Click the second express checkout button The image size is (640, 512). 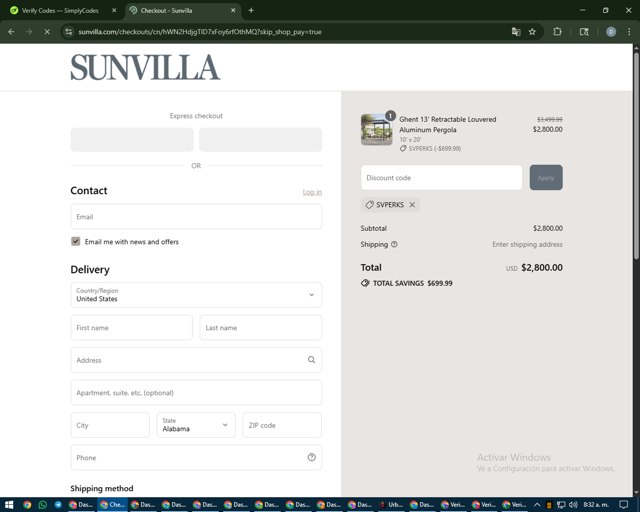260,139
